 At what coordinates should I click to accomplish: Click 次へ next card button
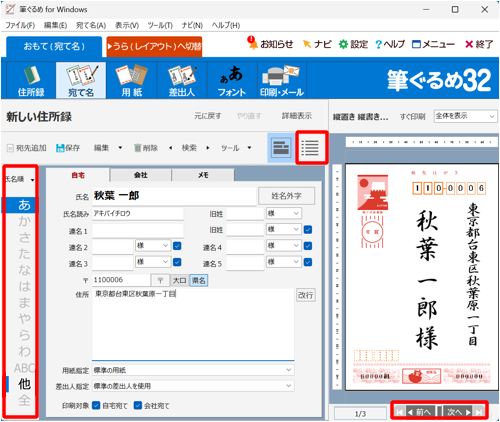tap(459, 412)
